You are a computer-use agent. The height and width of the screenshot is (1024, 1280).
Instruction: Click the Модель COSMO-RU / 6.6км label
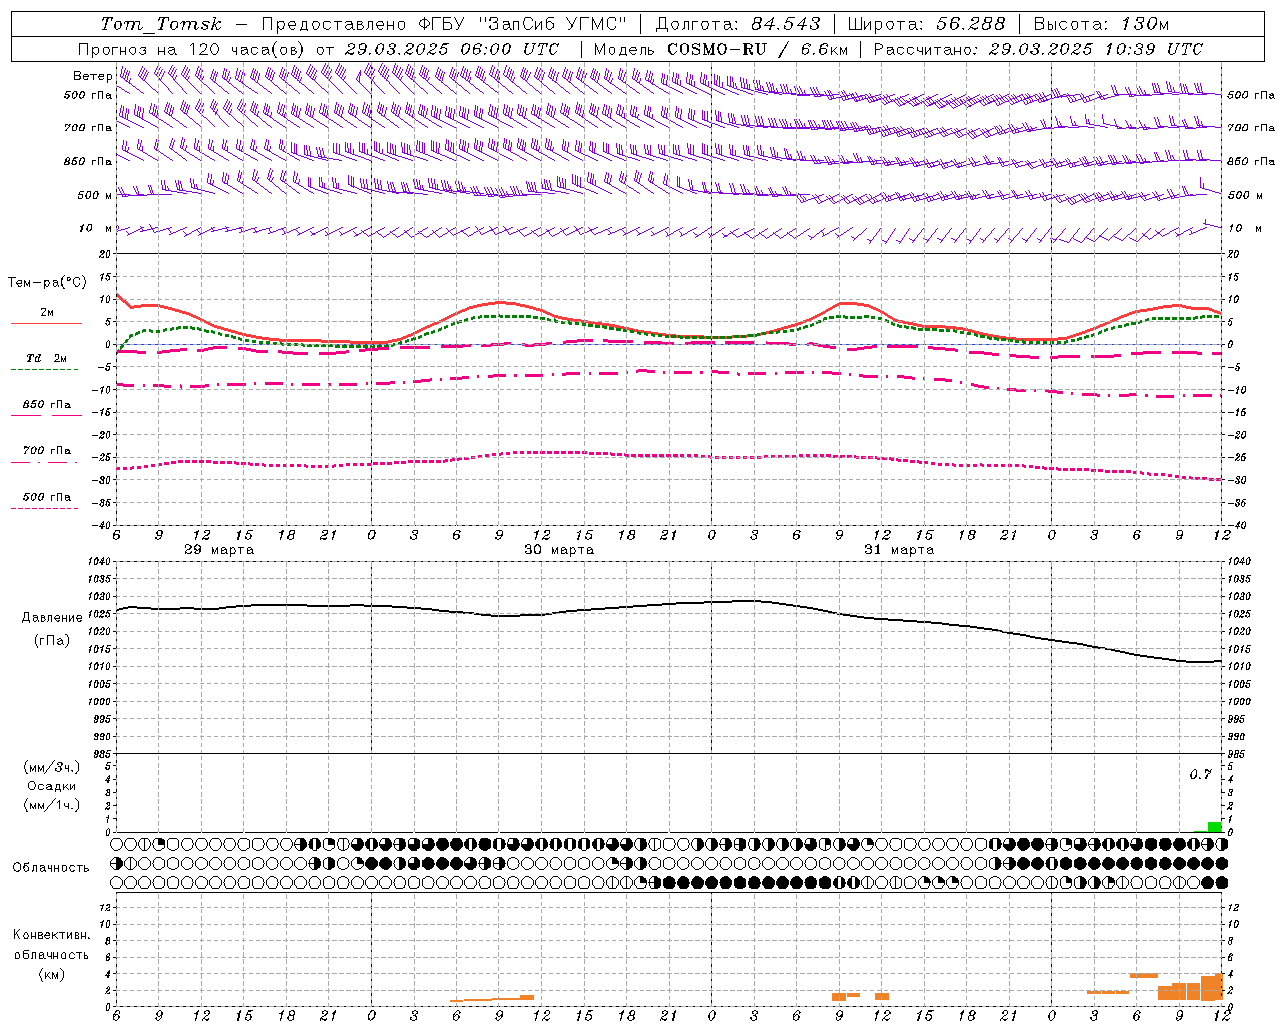[x=721, y=49]
